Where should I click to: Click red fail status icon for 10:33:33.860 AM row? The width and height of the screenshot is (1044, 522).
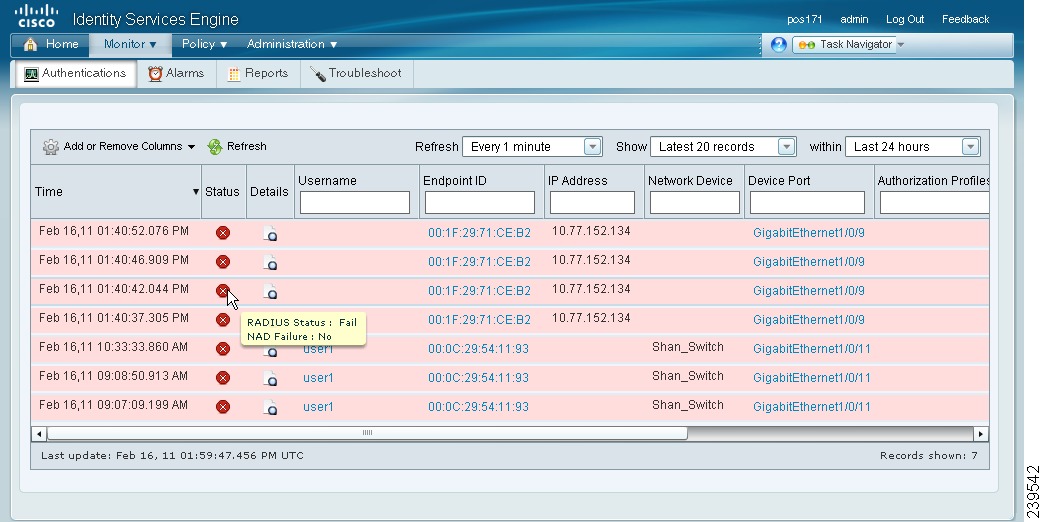(x=223, y=348)
